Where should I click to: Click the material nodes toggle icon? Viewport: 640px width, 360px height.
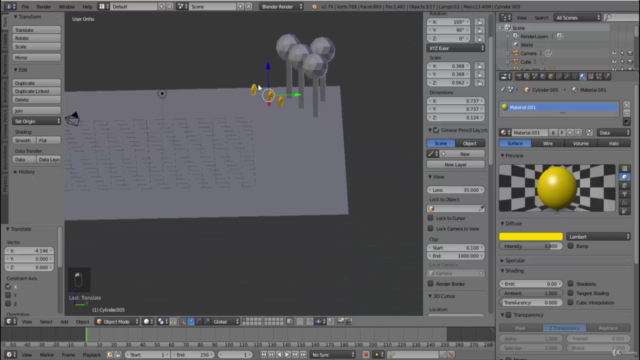(x=589, y=133)
